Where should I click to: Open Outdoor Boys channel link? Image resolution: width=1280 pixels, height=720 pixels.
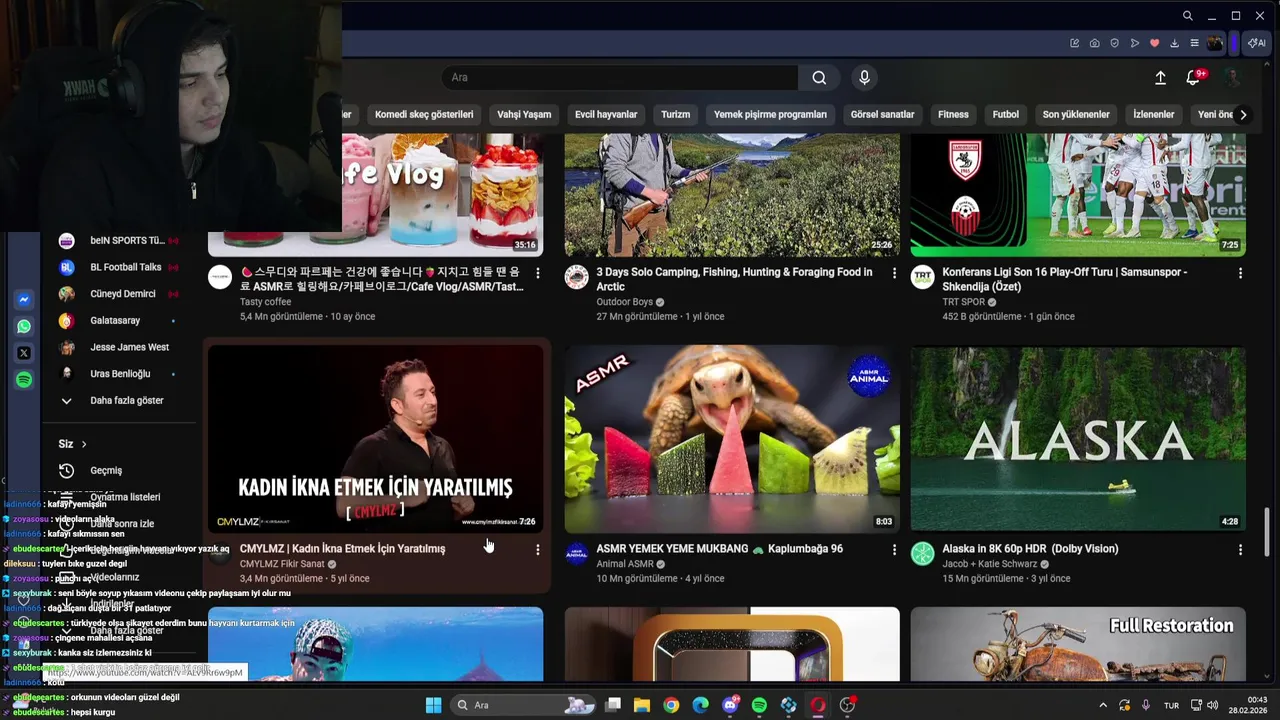pyautogui.click(x=624, y=301)
